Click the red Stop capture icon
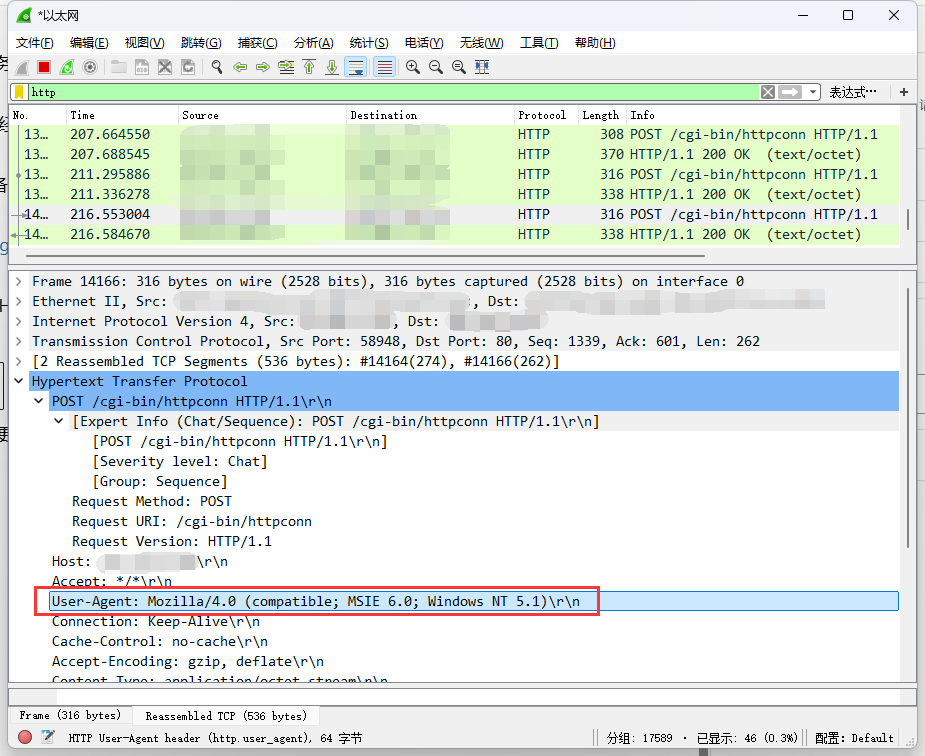This screenshot has height=756, width=925. pos(44,67)
